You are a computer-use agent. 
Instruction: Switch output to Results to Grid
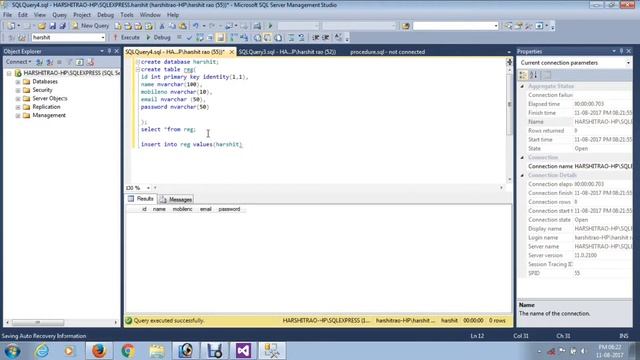[268, 38]
